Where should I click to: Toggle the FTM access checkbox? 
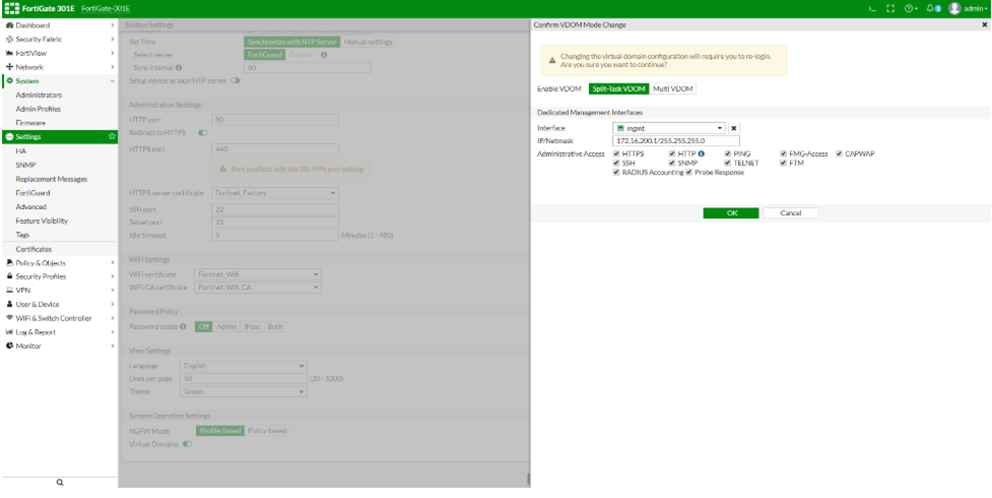(783, 163)
